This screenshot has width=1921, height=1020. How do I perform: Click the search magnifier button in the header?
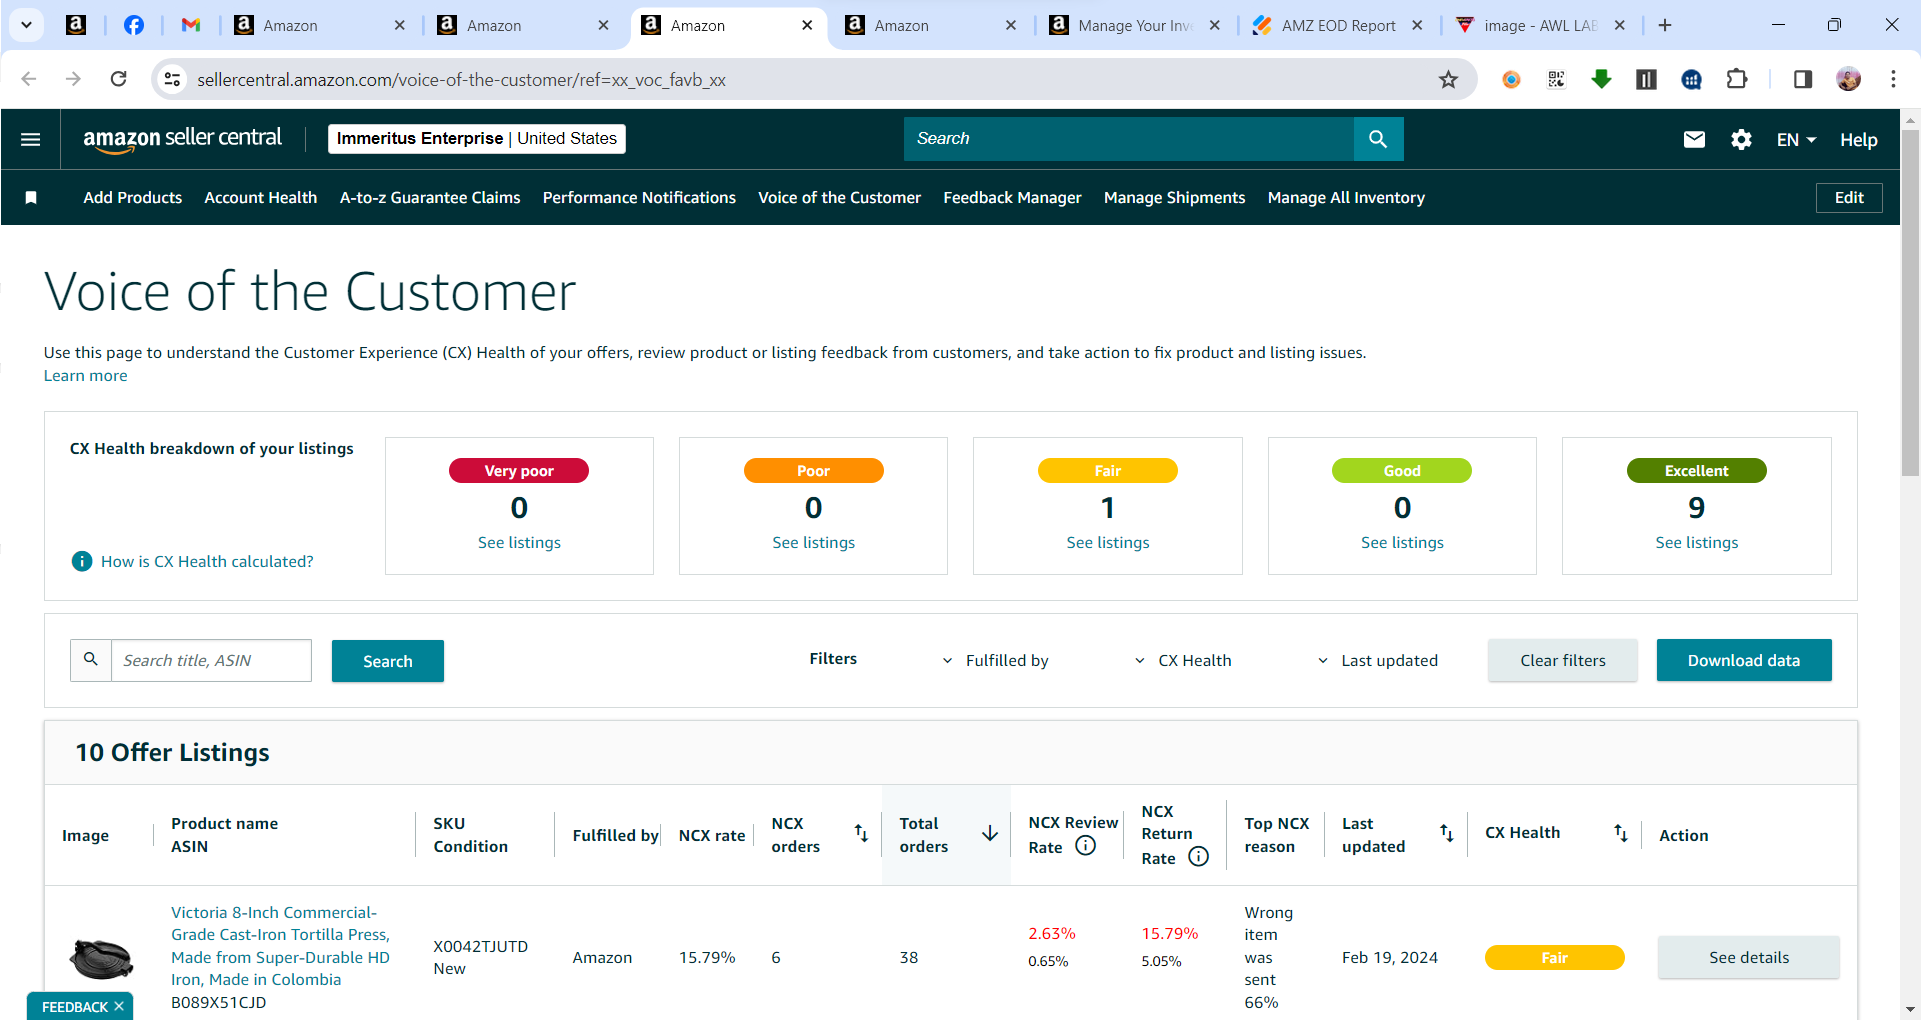coord(1378,139)
